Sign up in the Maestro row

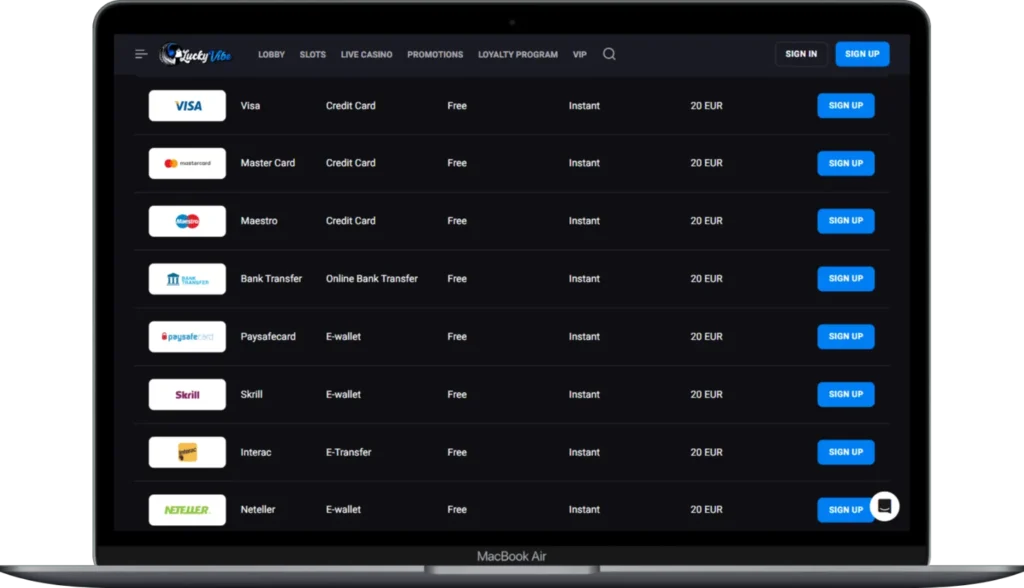click(x=846, y=221)
